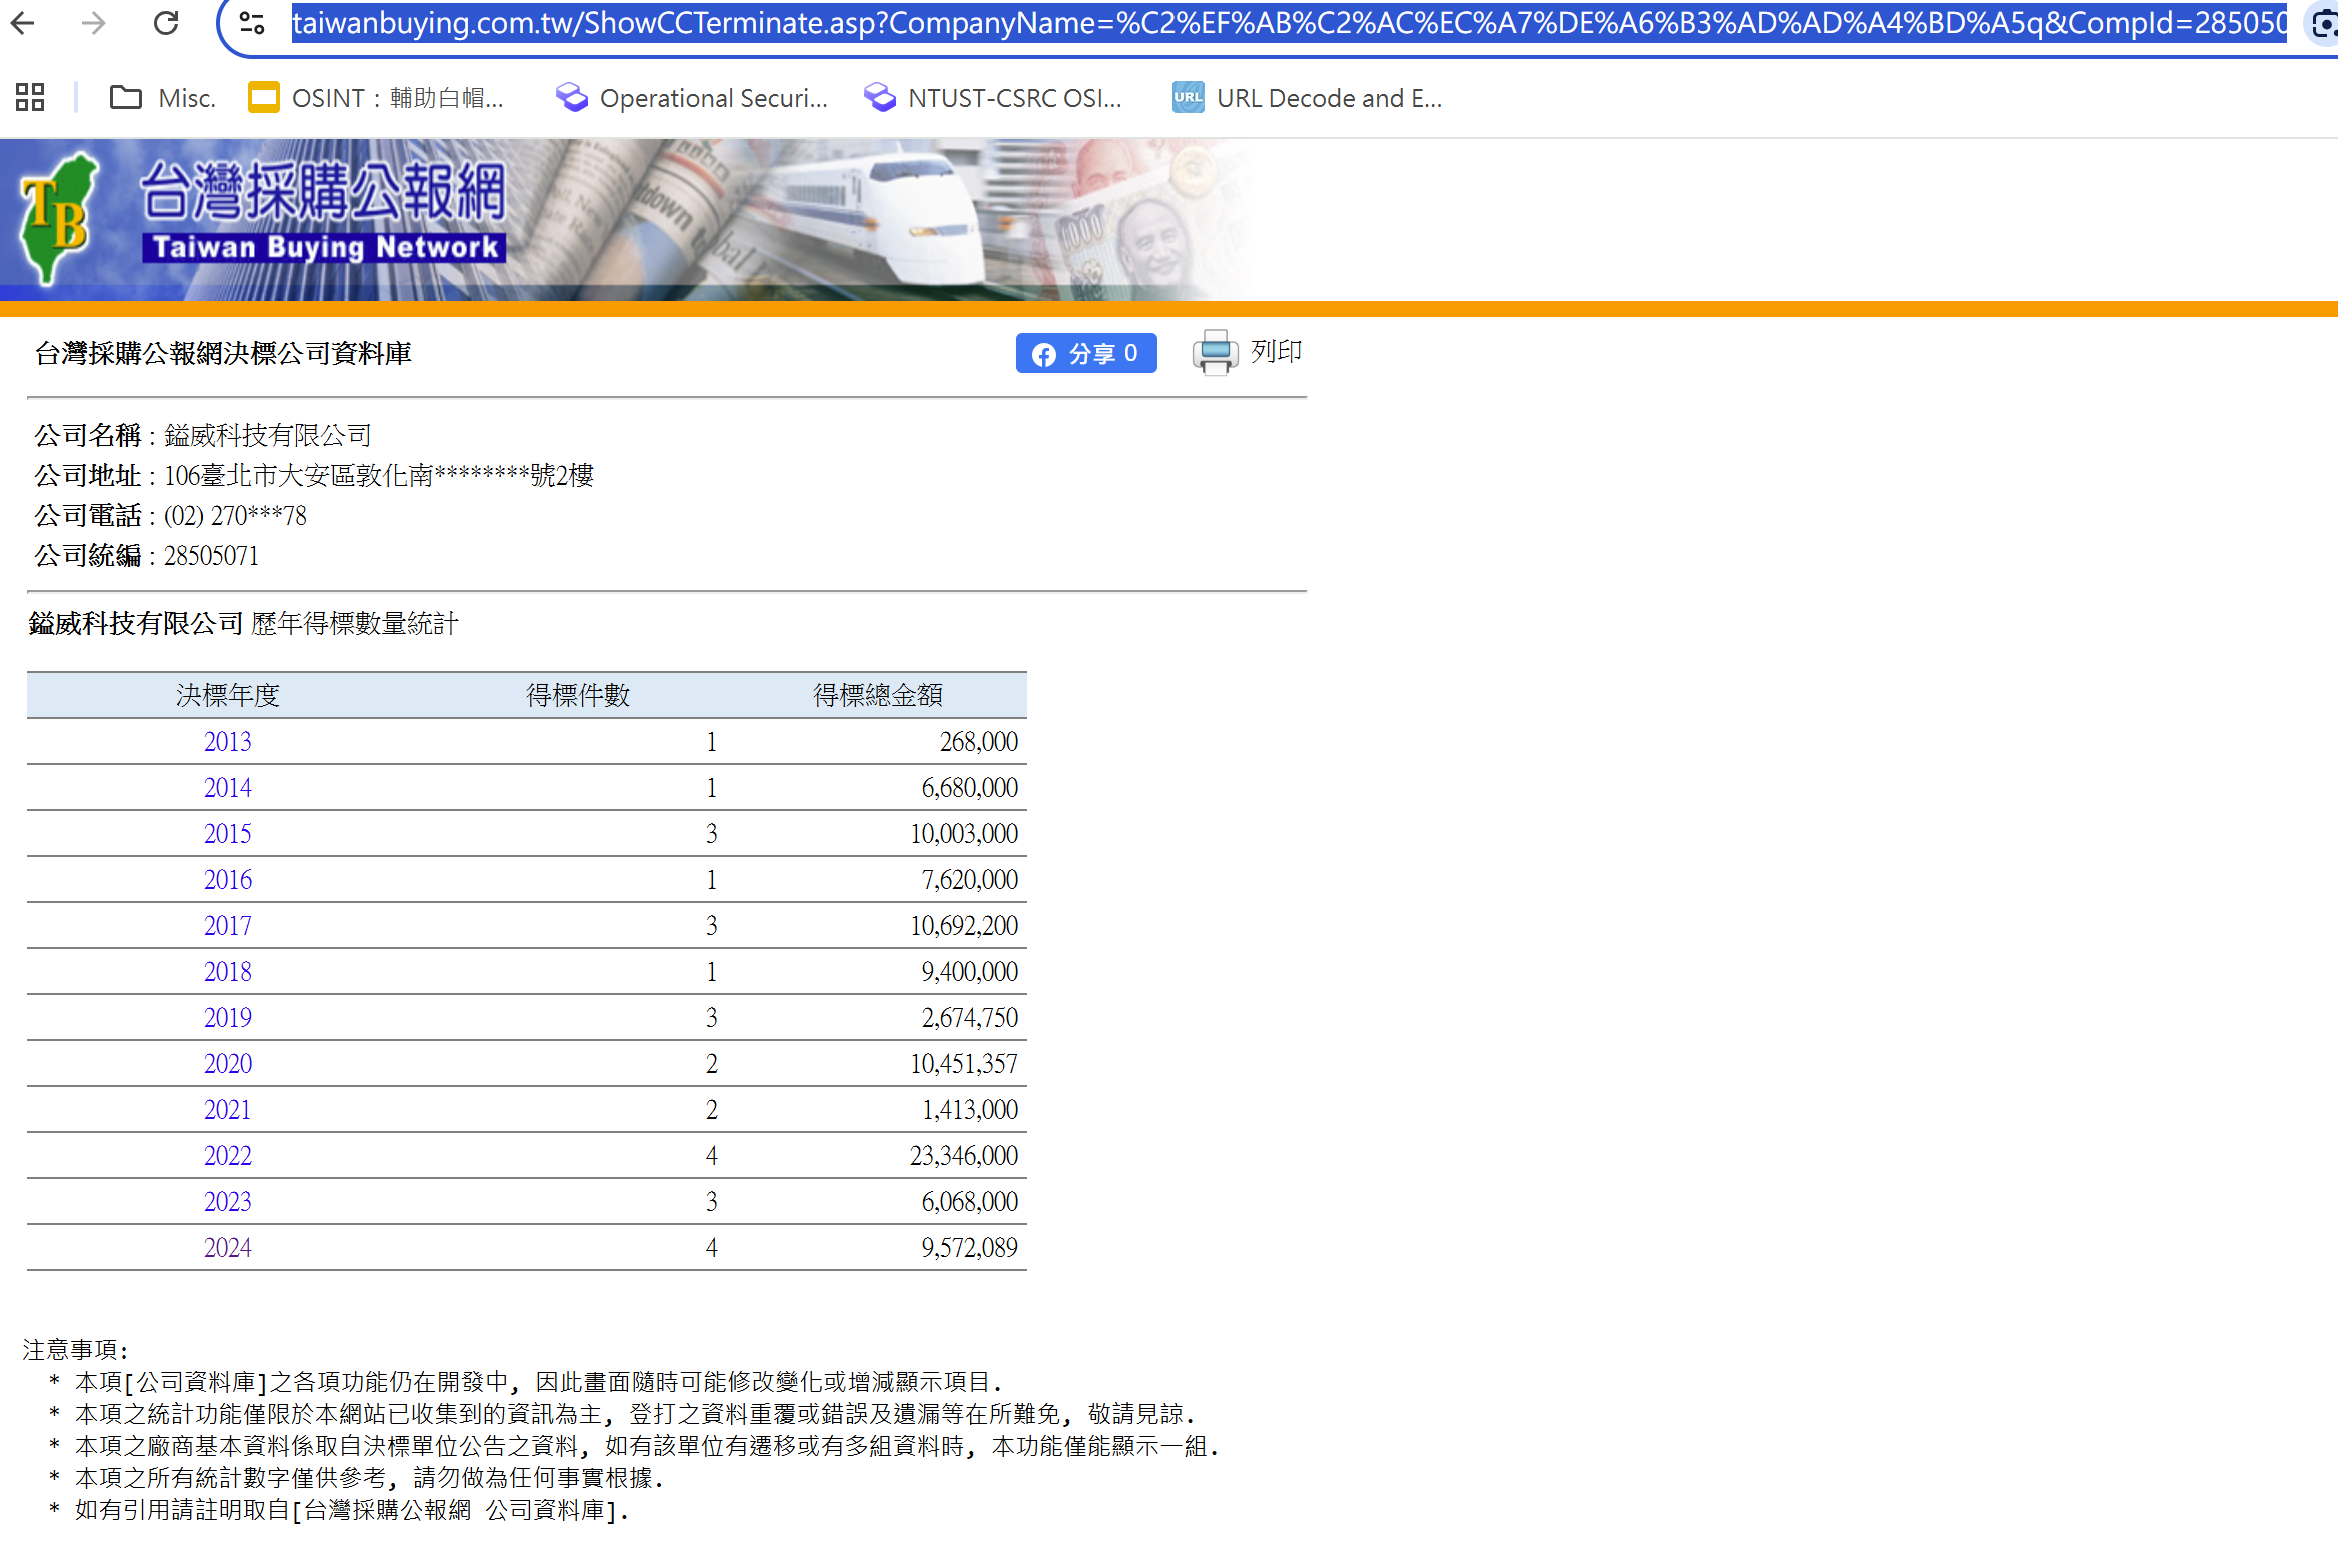
Task: Click the amount 10,692,200
Action: [964, 926]
